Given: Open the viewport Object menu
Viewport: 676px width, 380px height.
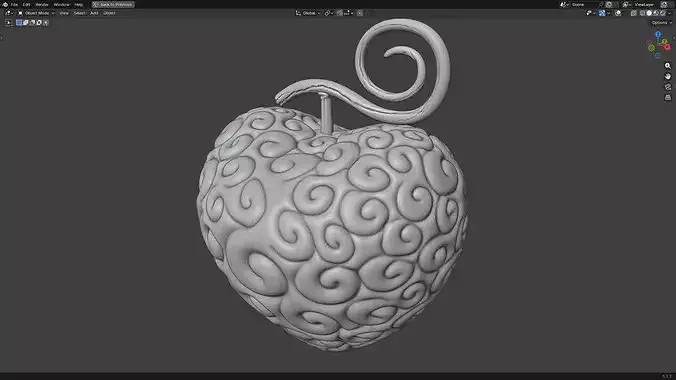Looking at the screenshot, I should tap(109, 13).
